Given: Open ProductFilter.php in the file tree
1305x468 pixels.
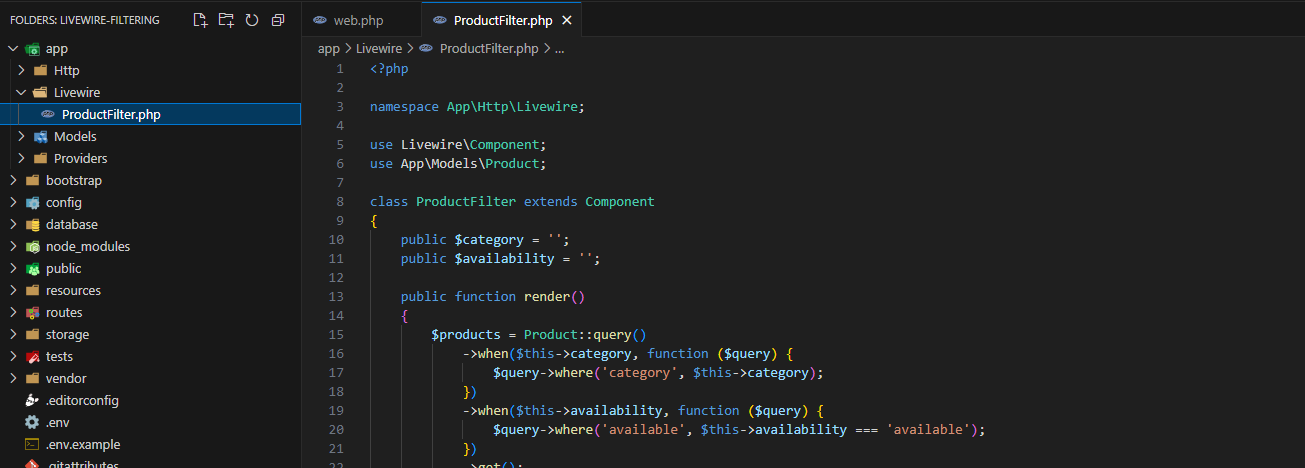Looking at the screenshot, I should (110, 114).
